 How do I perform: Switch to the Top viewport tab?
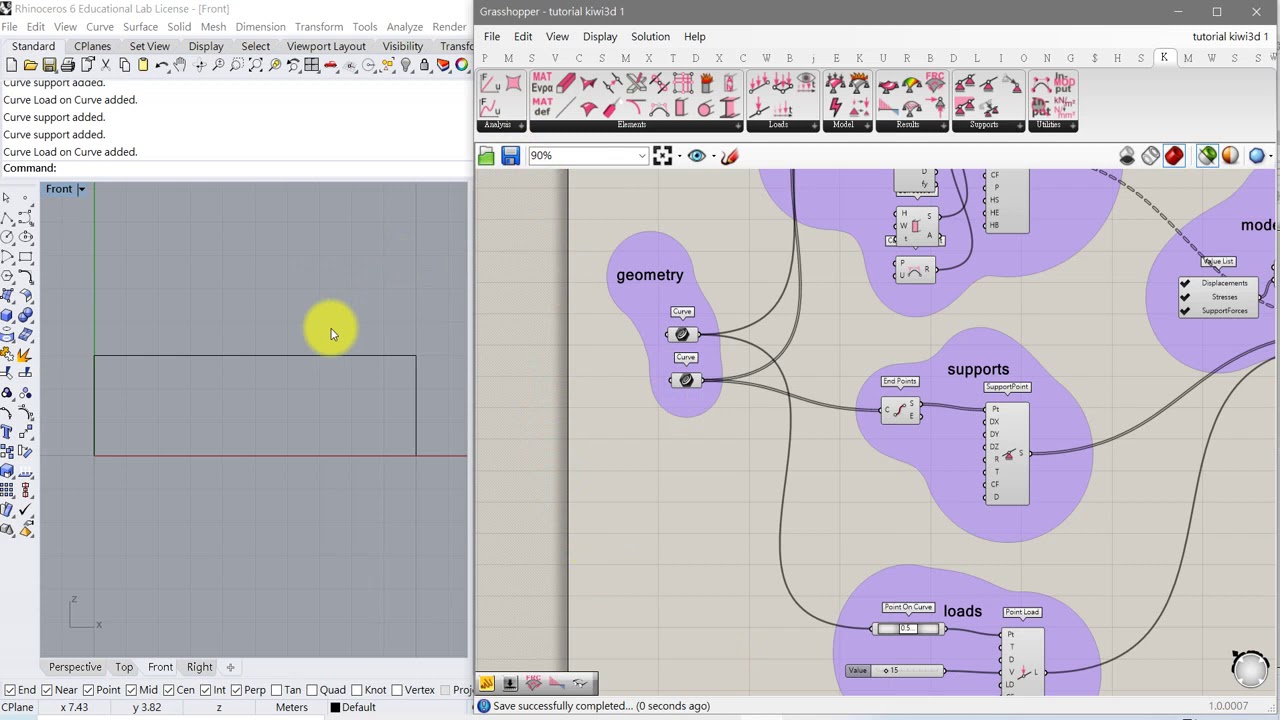(x=124, y=667)
